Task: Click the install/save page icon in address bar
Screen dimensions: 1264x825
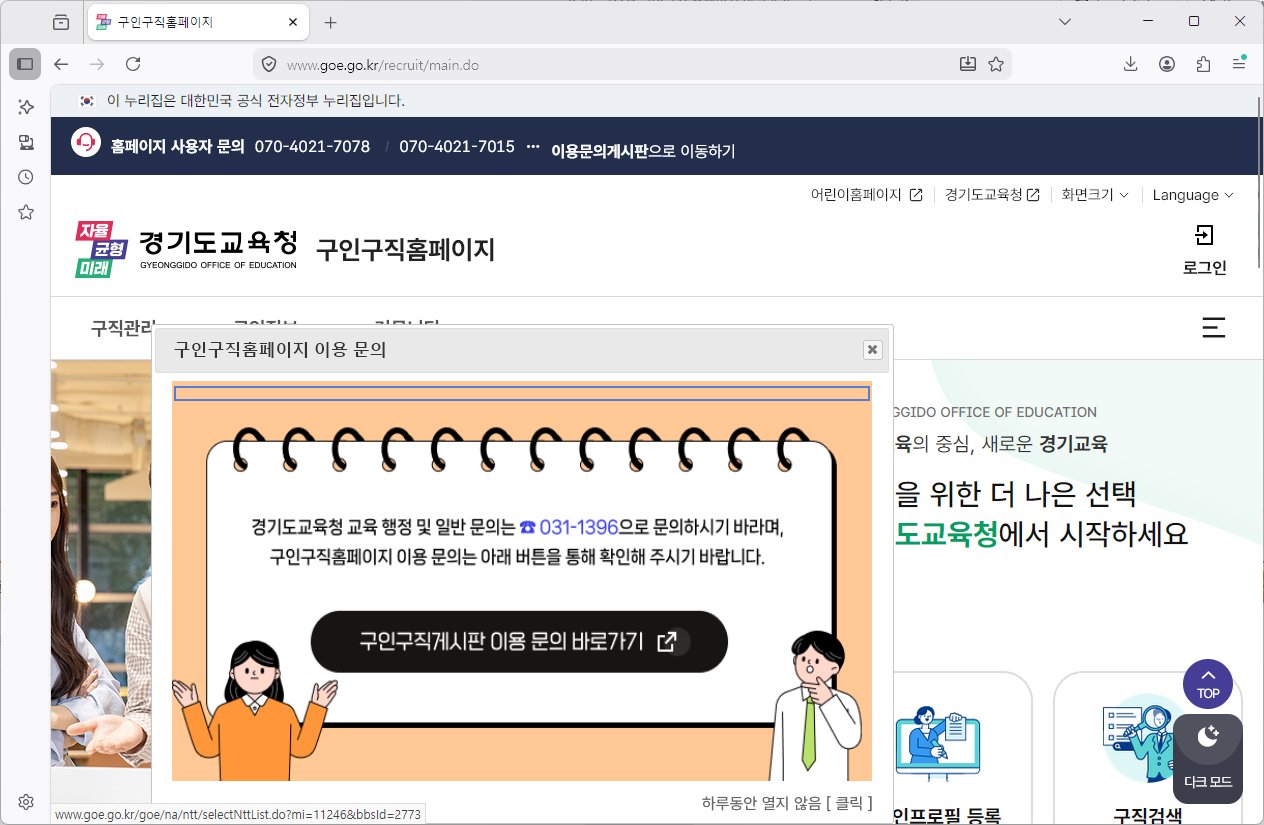Action: [x=967, y=64]
